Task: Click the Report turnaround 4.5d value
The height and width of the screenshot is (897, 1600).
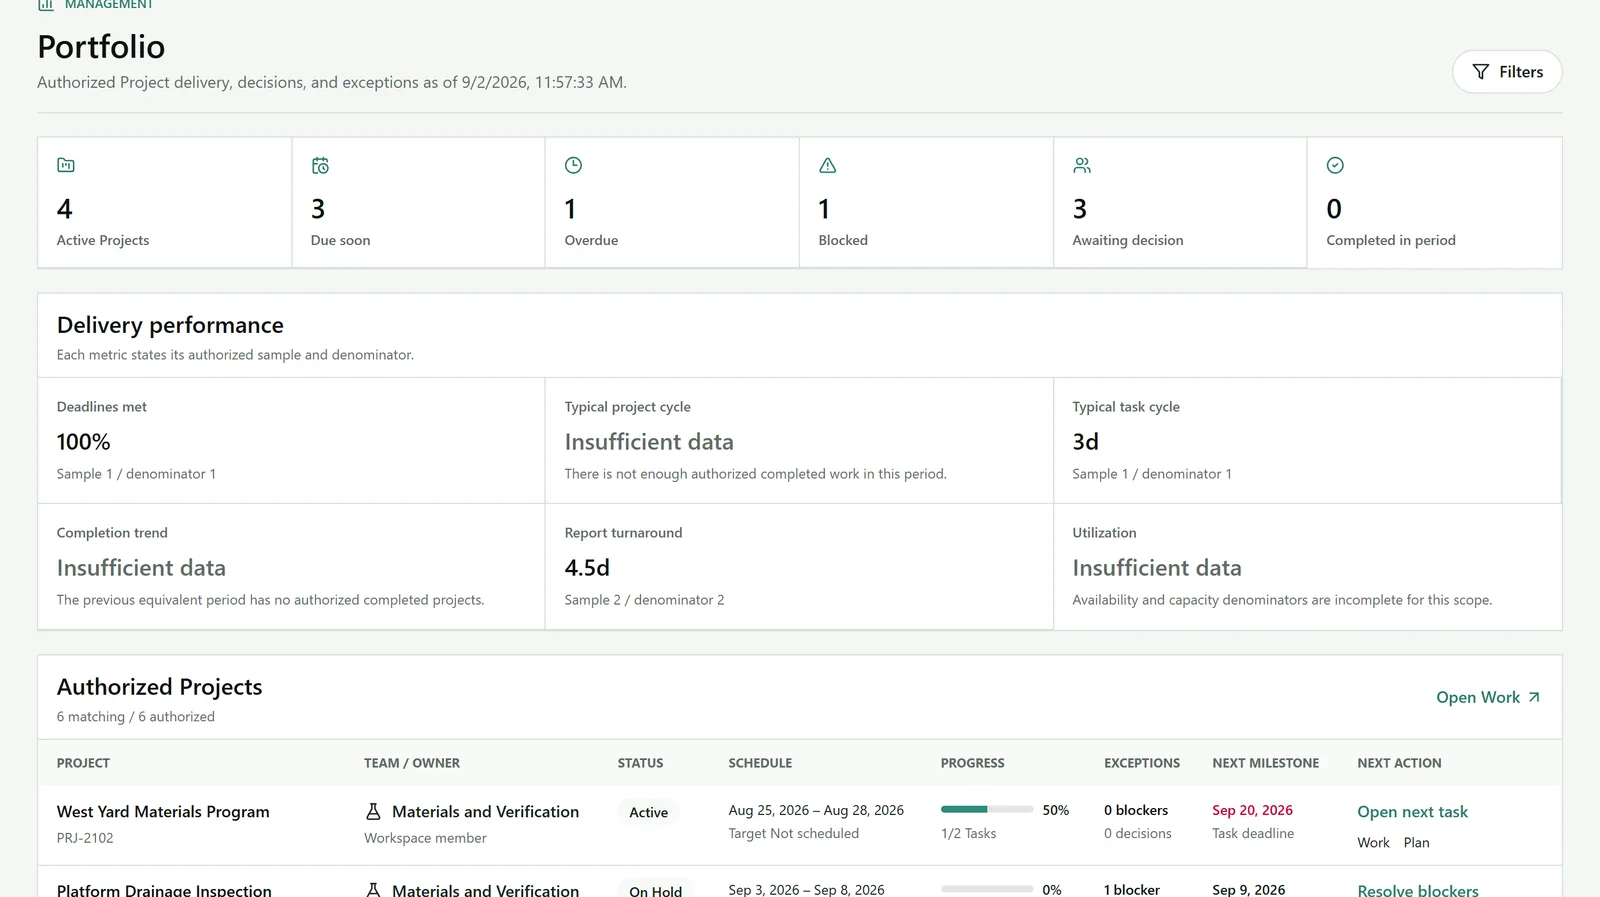Action: (587, 568)
